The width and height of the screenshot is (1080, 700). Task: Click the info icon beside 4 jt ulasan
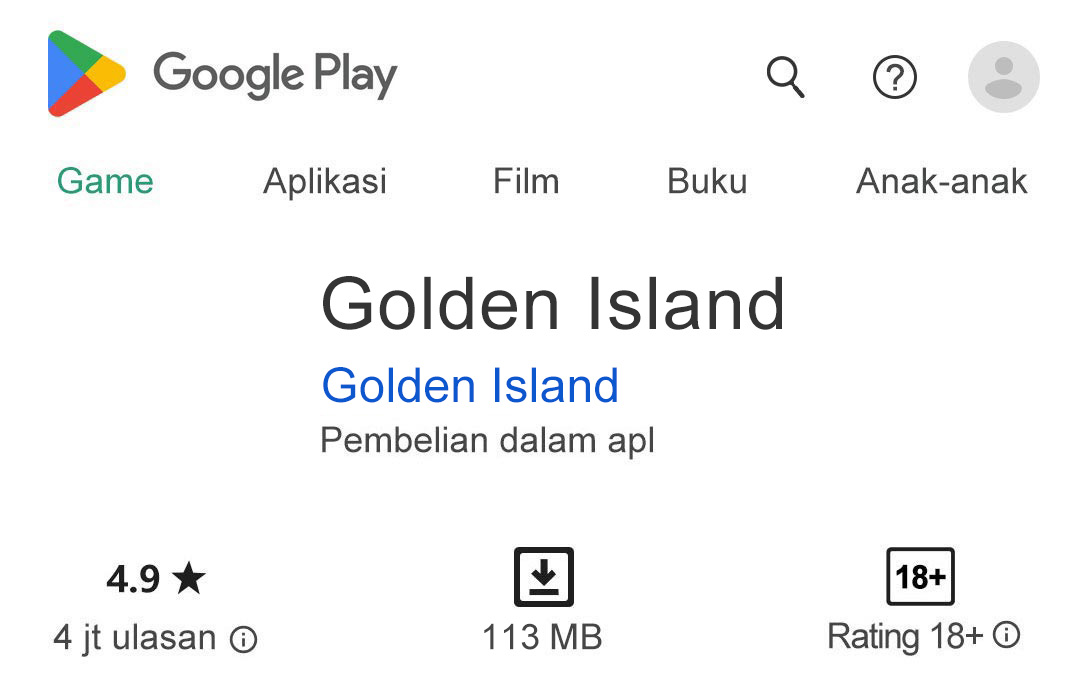pyautogui.click(x=243, y=637)
